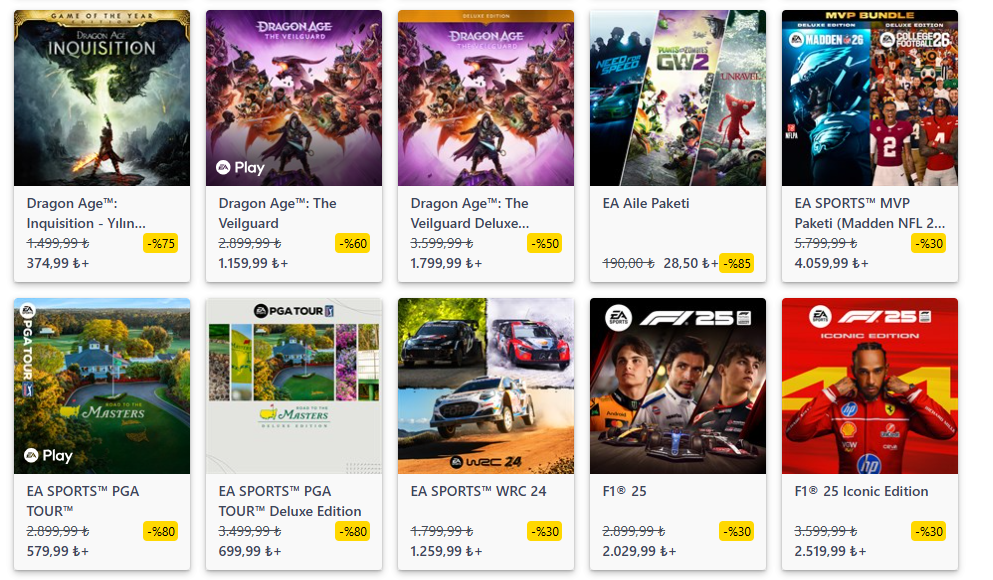993x580 pixels.
Task: Open Dragon Age Veilguard Deluxe Edition cover
Action: (x=486, y=98)
